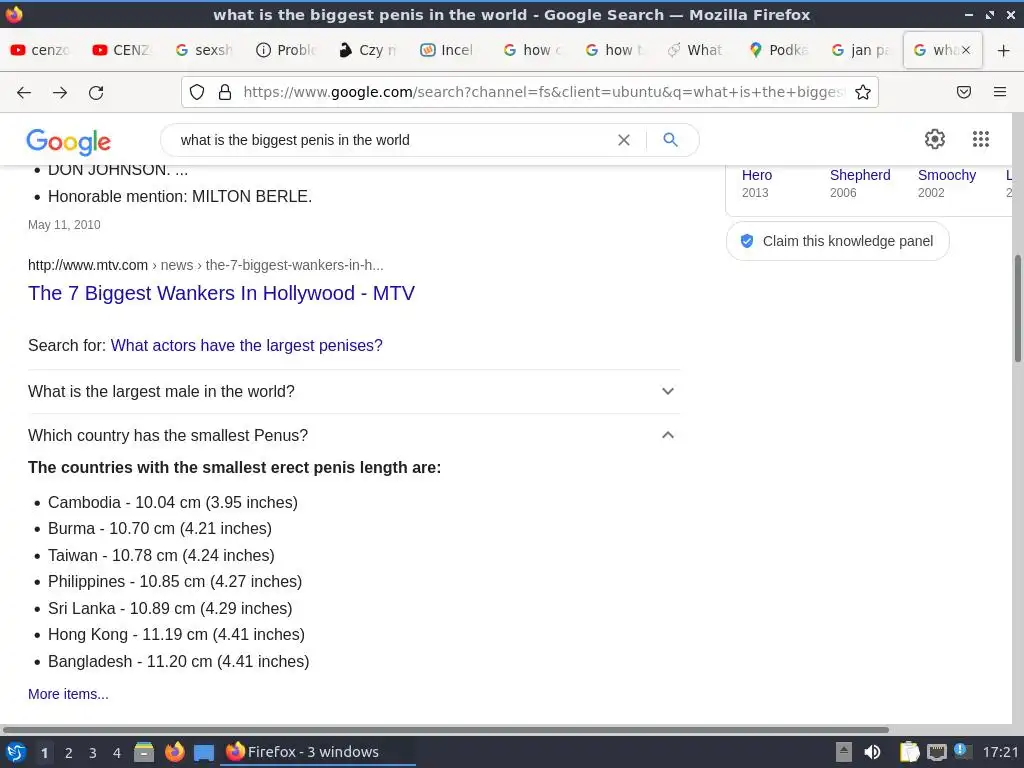Open Google quick settings gear
The height and width of the screenshot is (768, 1024).
935,139
